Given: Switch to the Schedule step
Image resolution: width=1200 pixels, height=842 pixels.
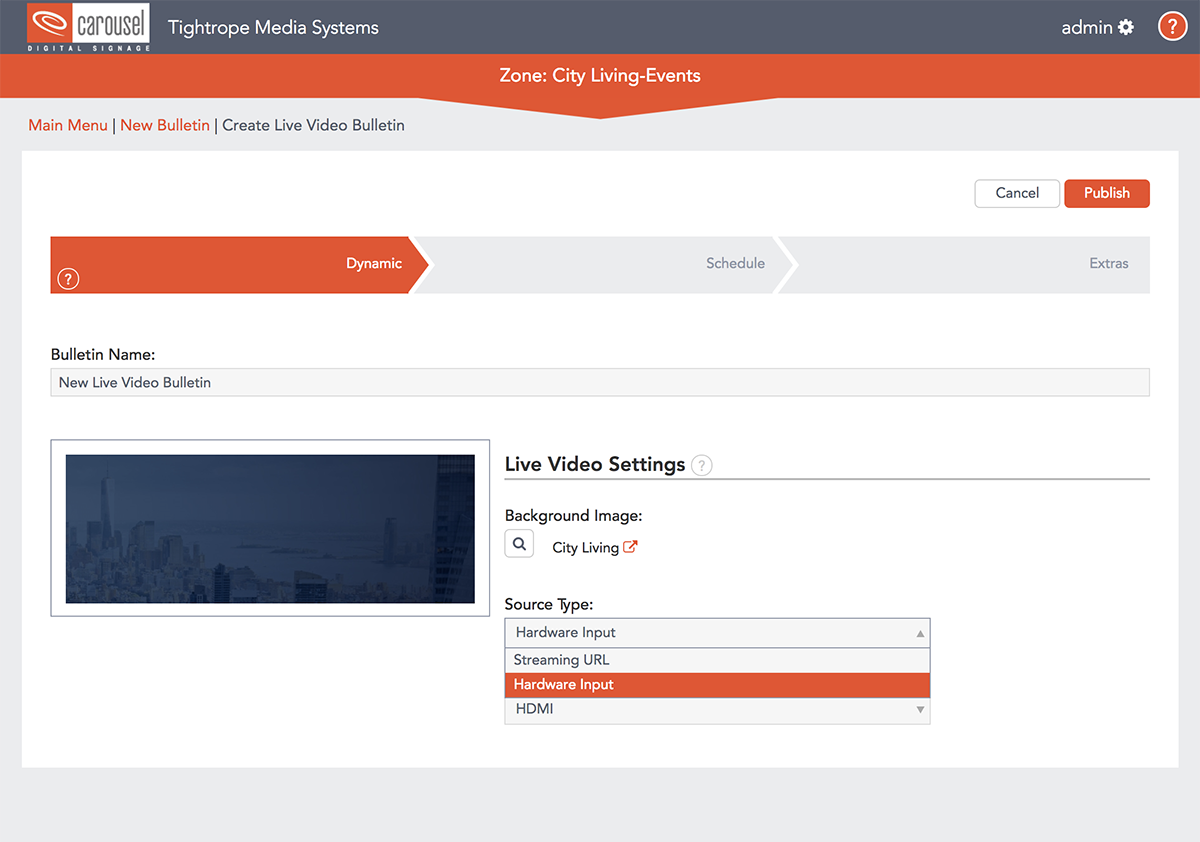Looking at the screenshot, I should 735,263.
